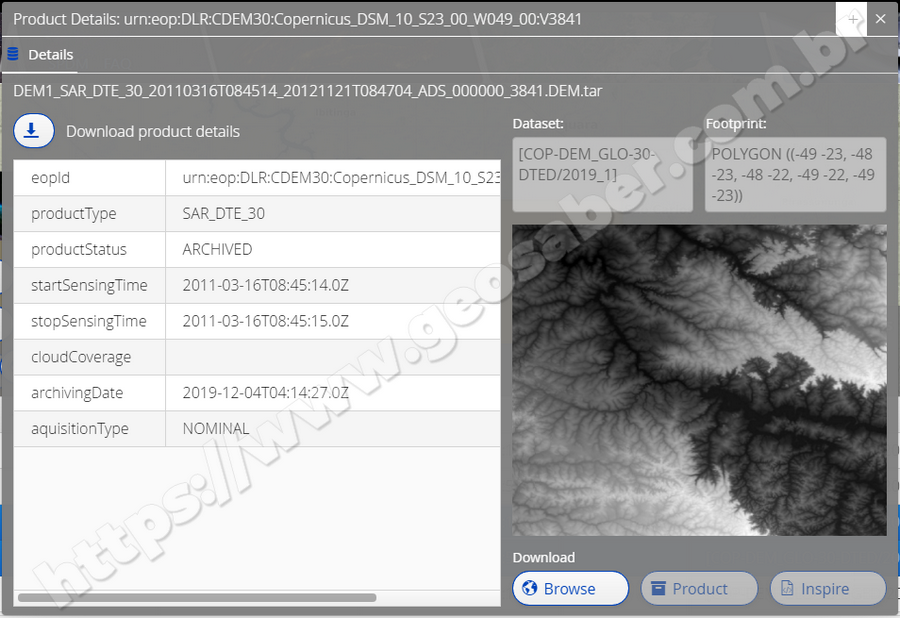This screenshot has height=618, width=900.
Task: Click the Footprint heading label
Action: tap(736, 123)
